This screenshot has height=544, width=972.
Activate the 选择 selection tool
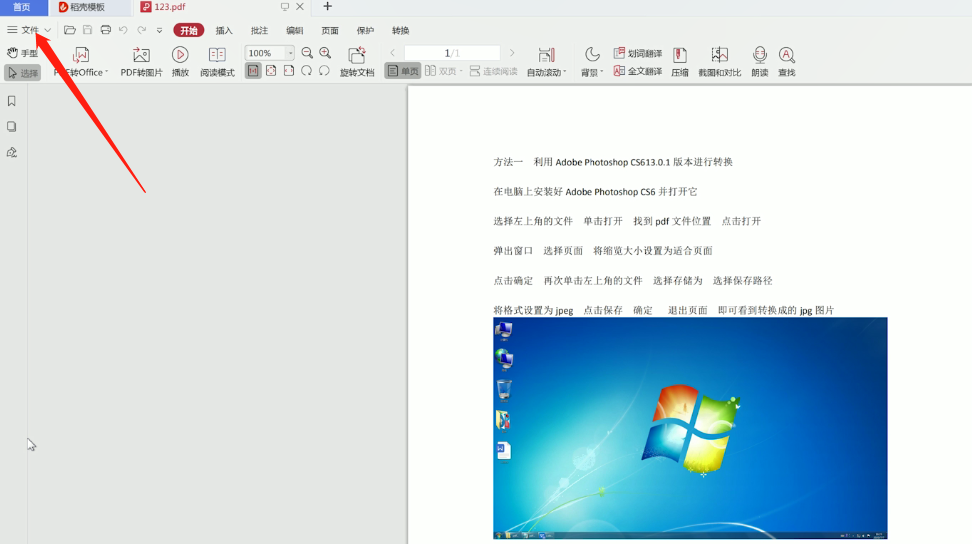[x=22, y=72]
